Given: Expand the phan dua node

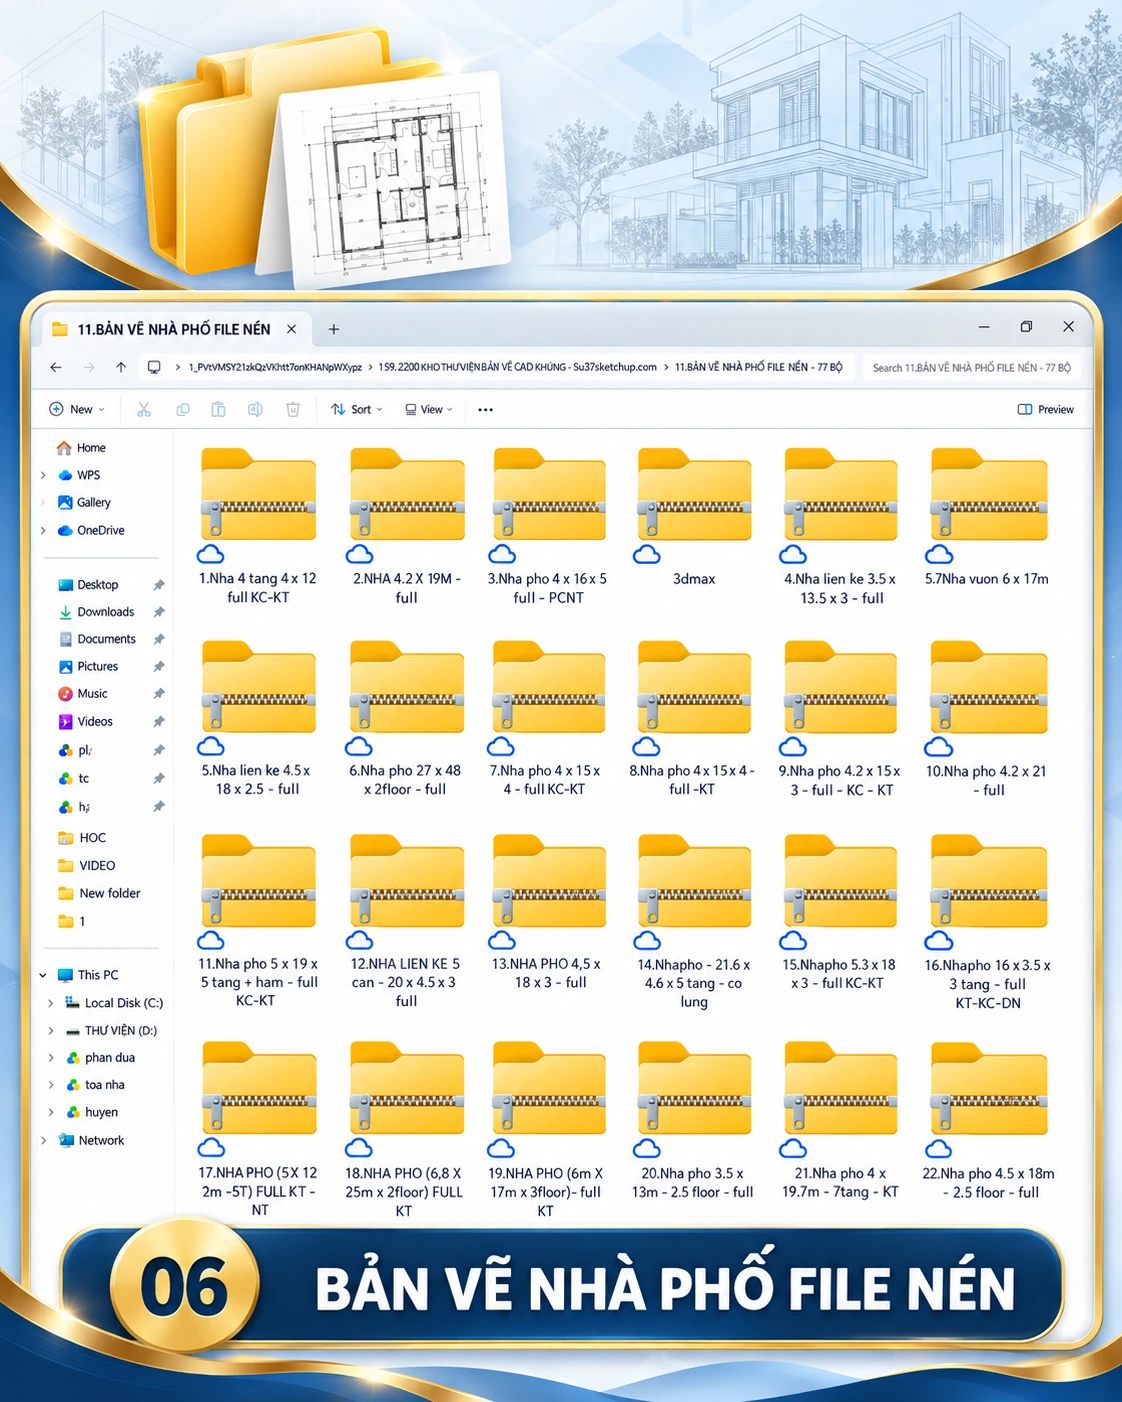Looking at the screenshot, I should tap(51, 1057).
